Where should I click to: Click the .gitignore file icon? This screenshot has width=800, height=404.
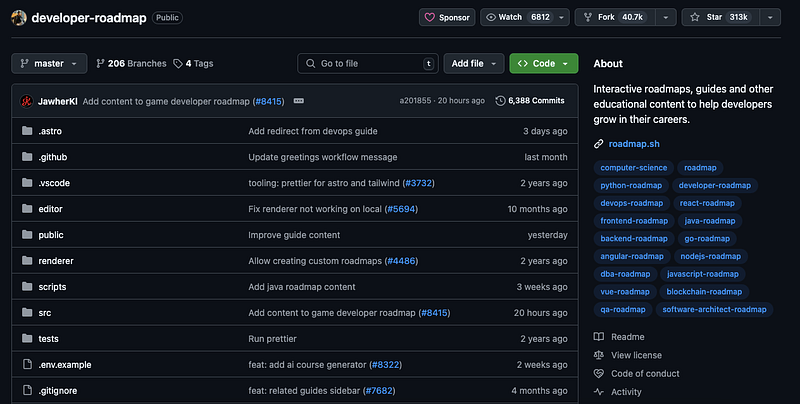(27, 391)
